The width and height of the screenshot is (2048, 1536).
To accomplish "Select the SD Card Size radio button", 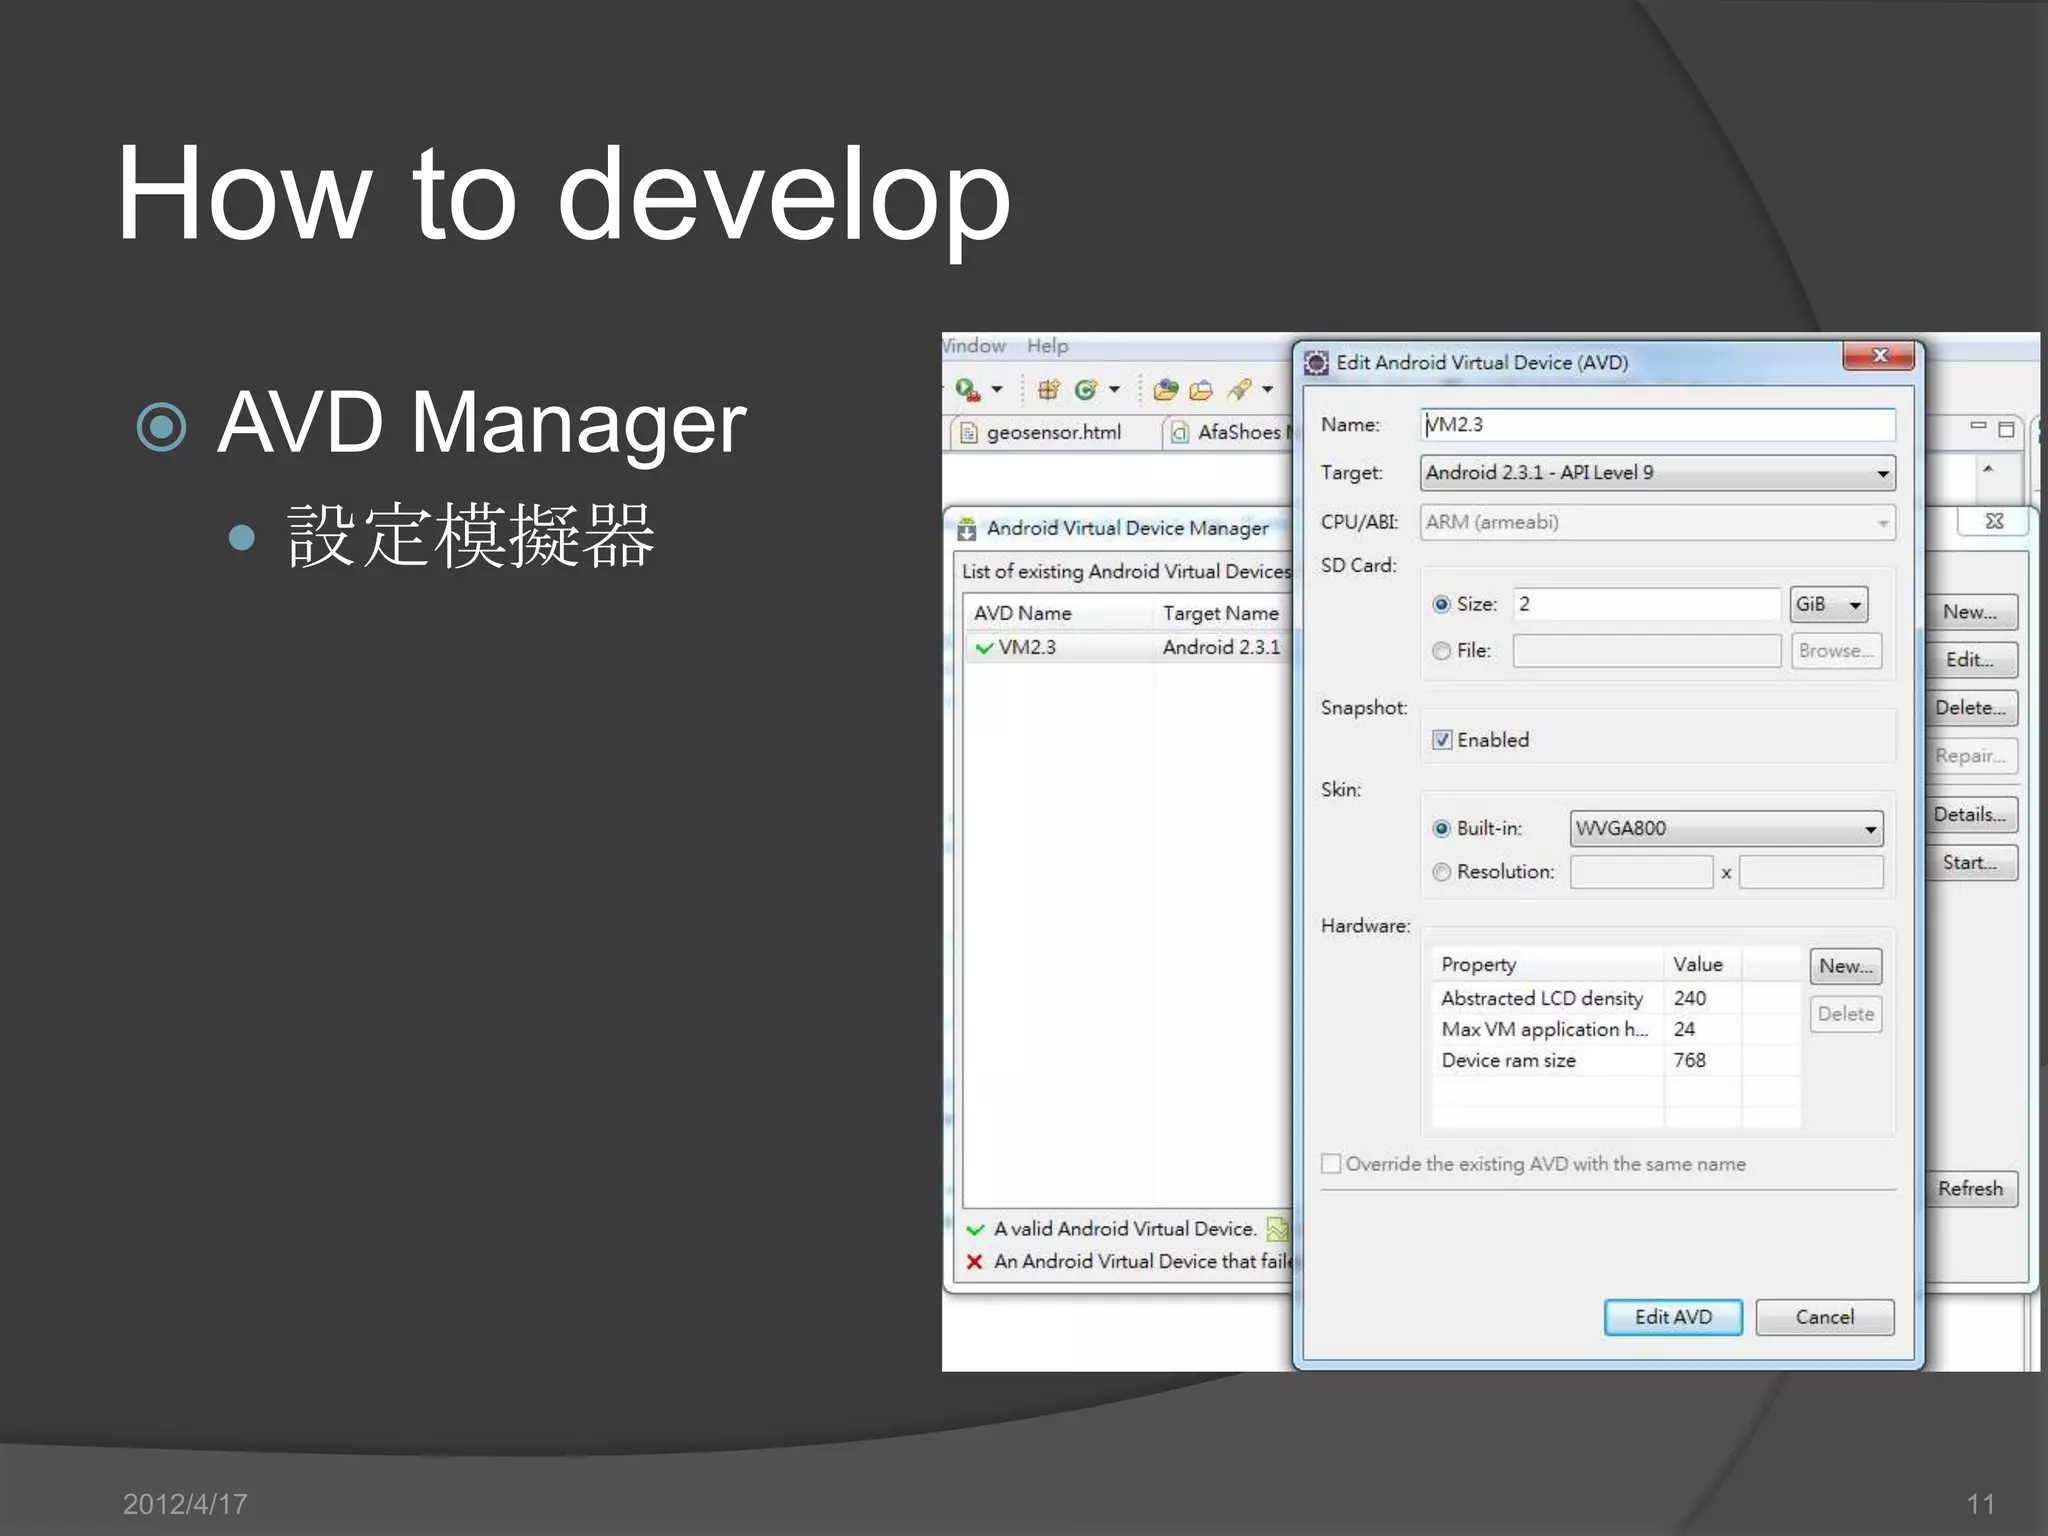I will coord(1441,604).
